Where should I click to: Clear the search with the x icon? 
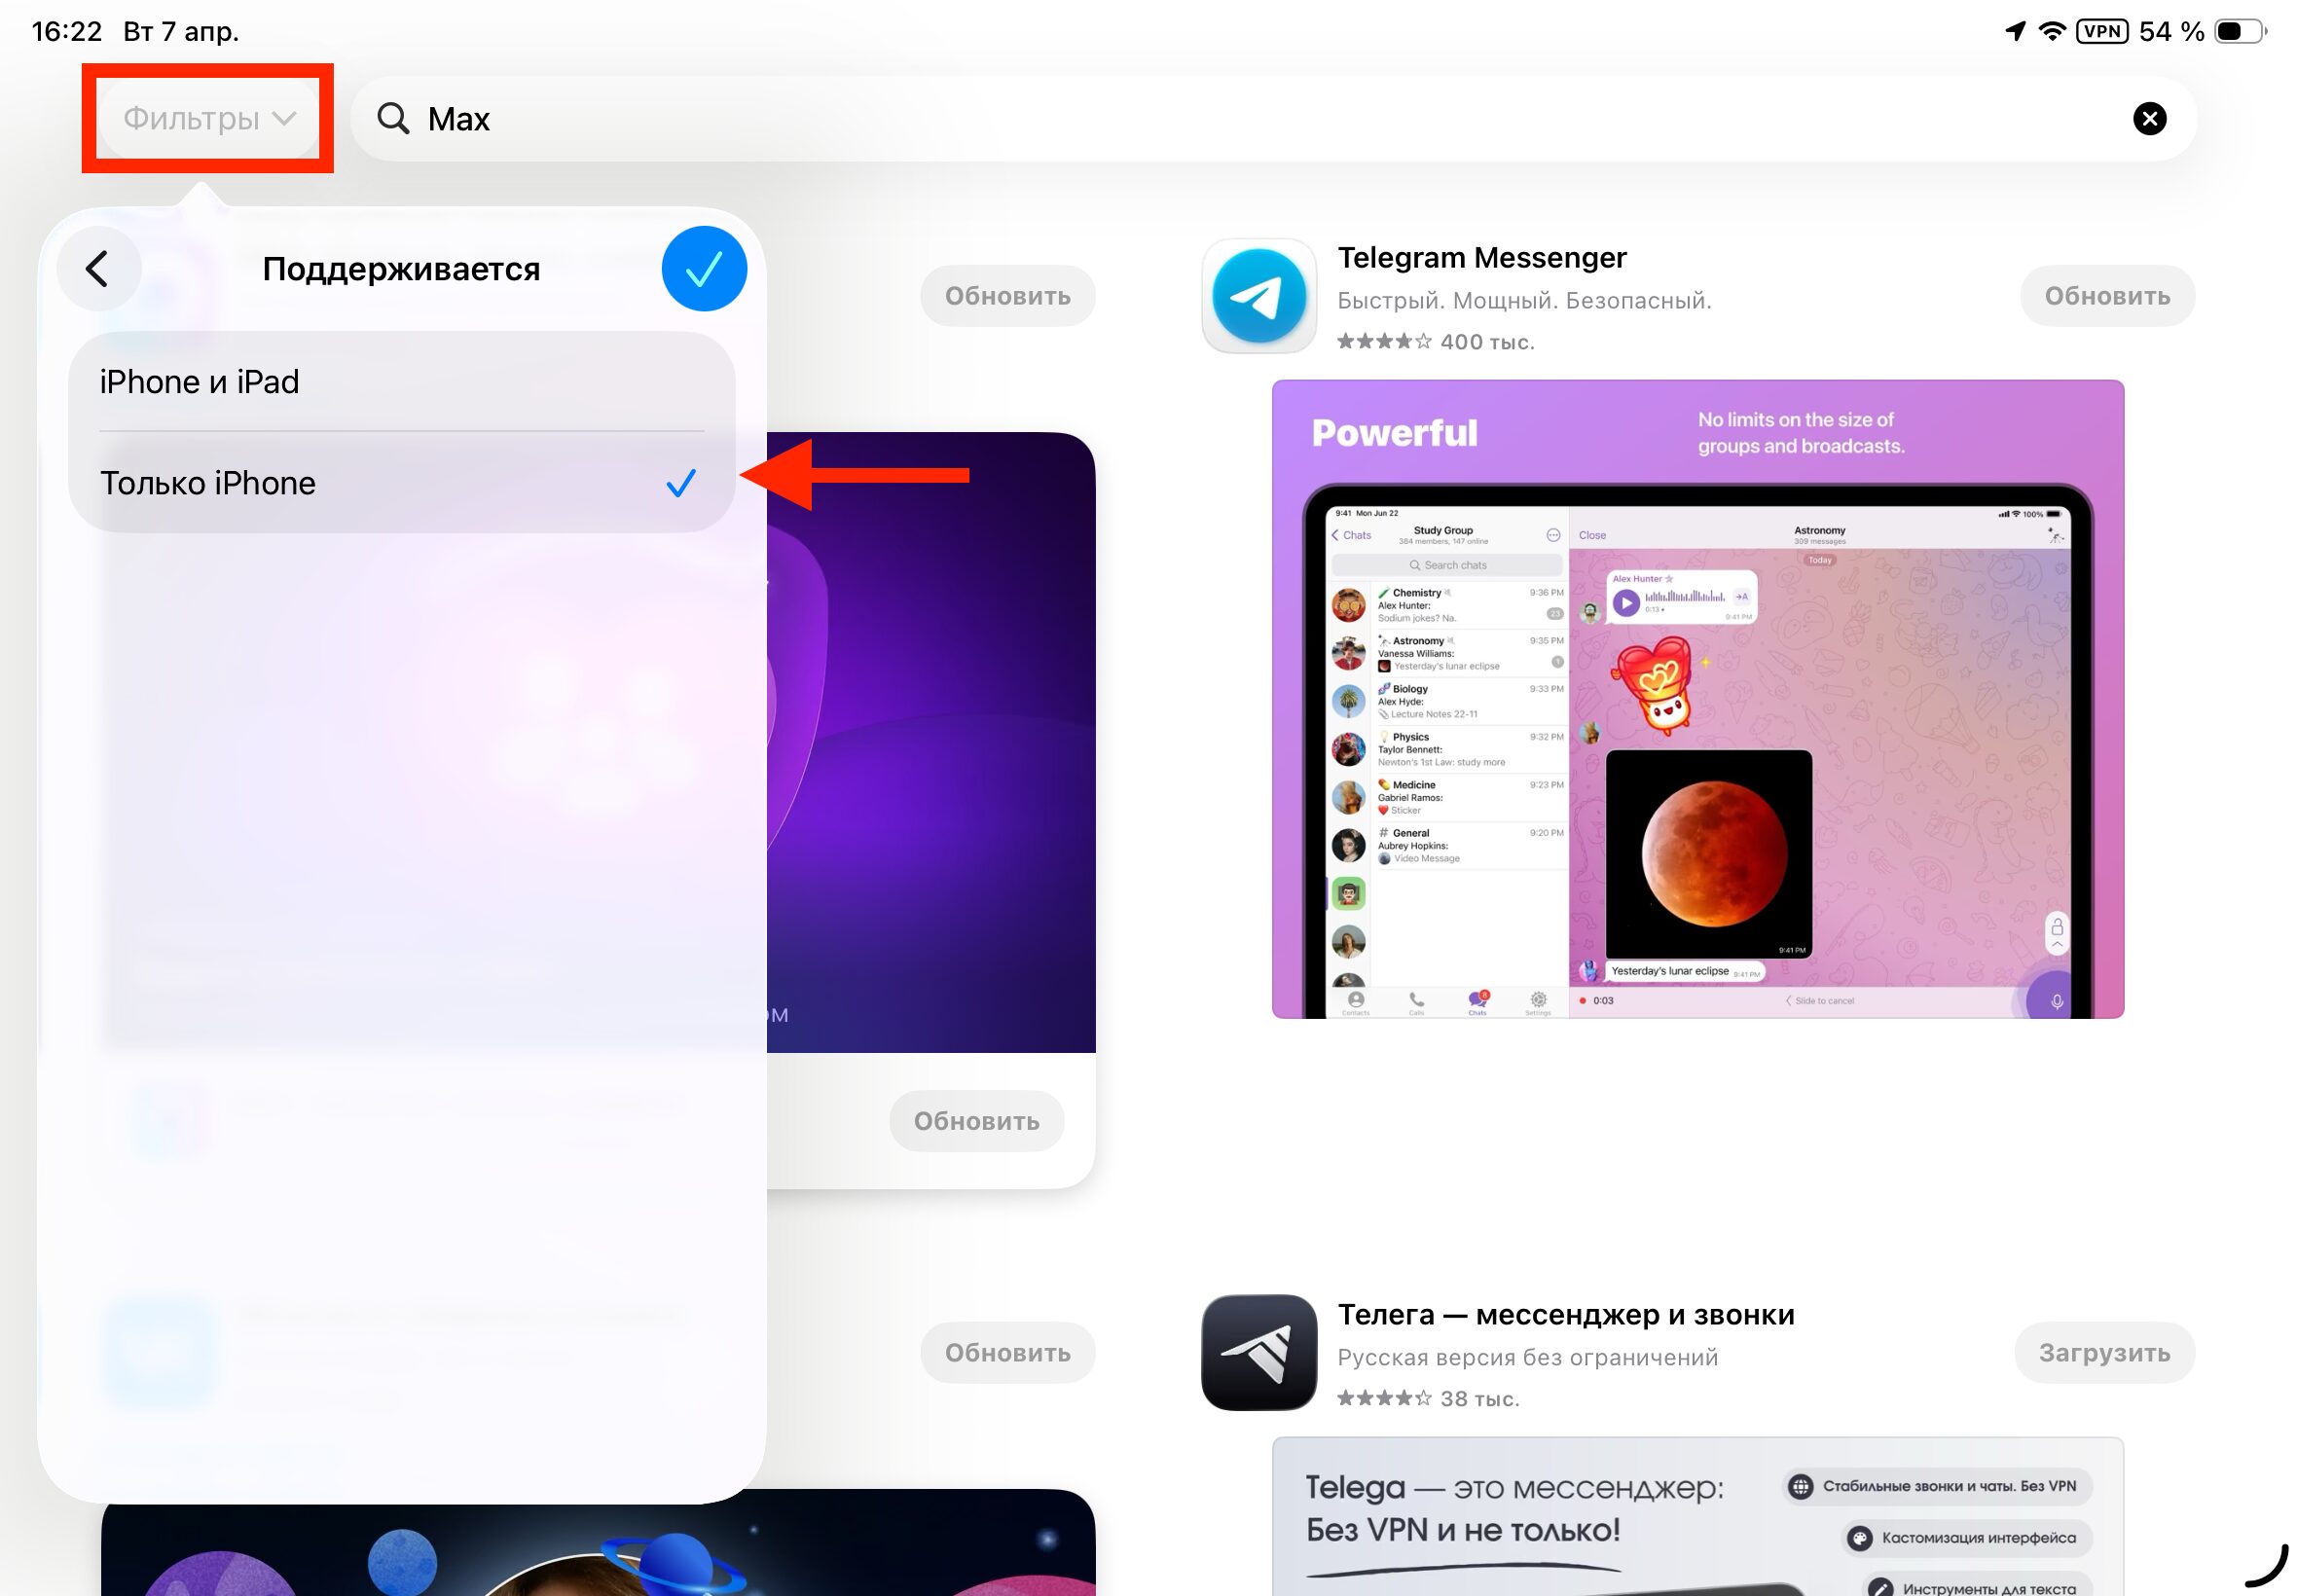[2150, 118]
